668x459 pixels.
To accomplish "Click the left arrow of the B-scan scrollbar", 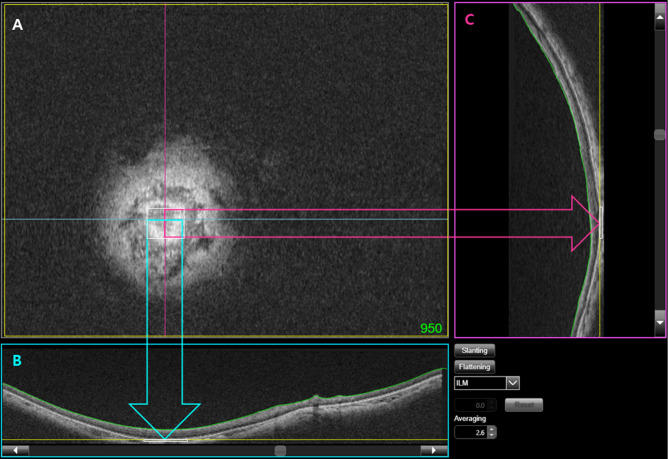I will point(16,450).
